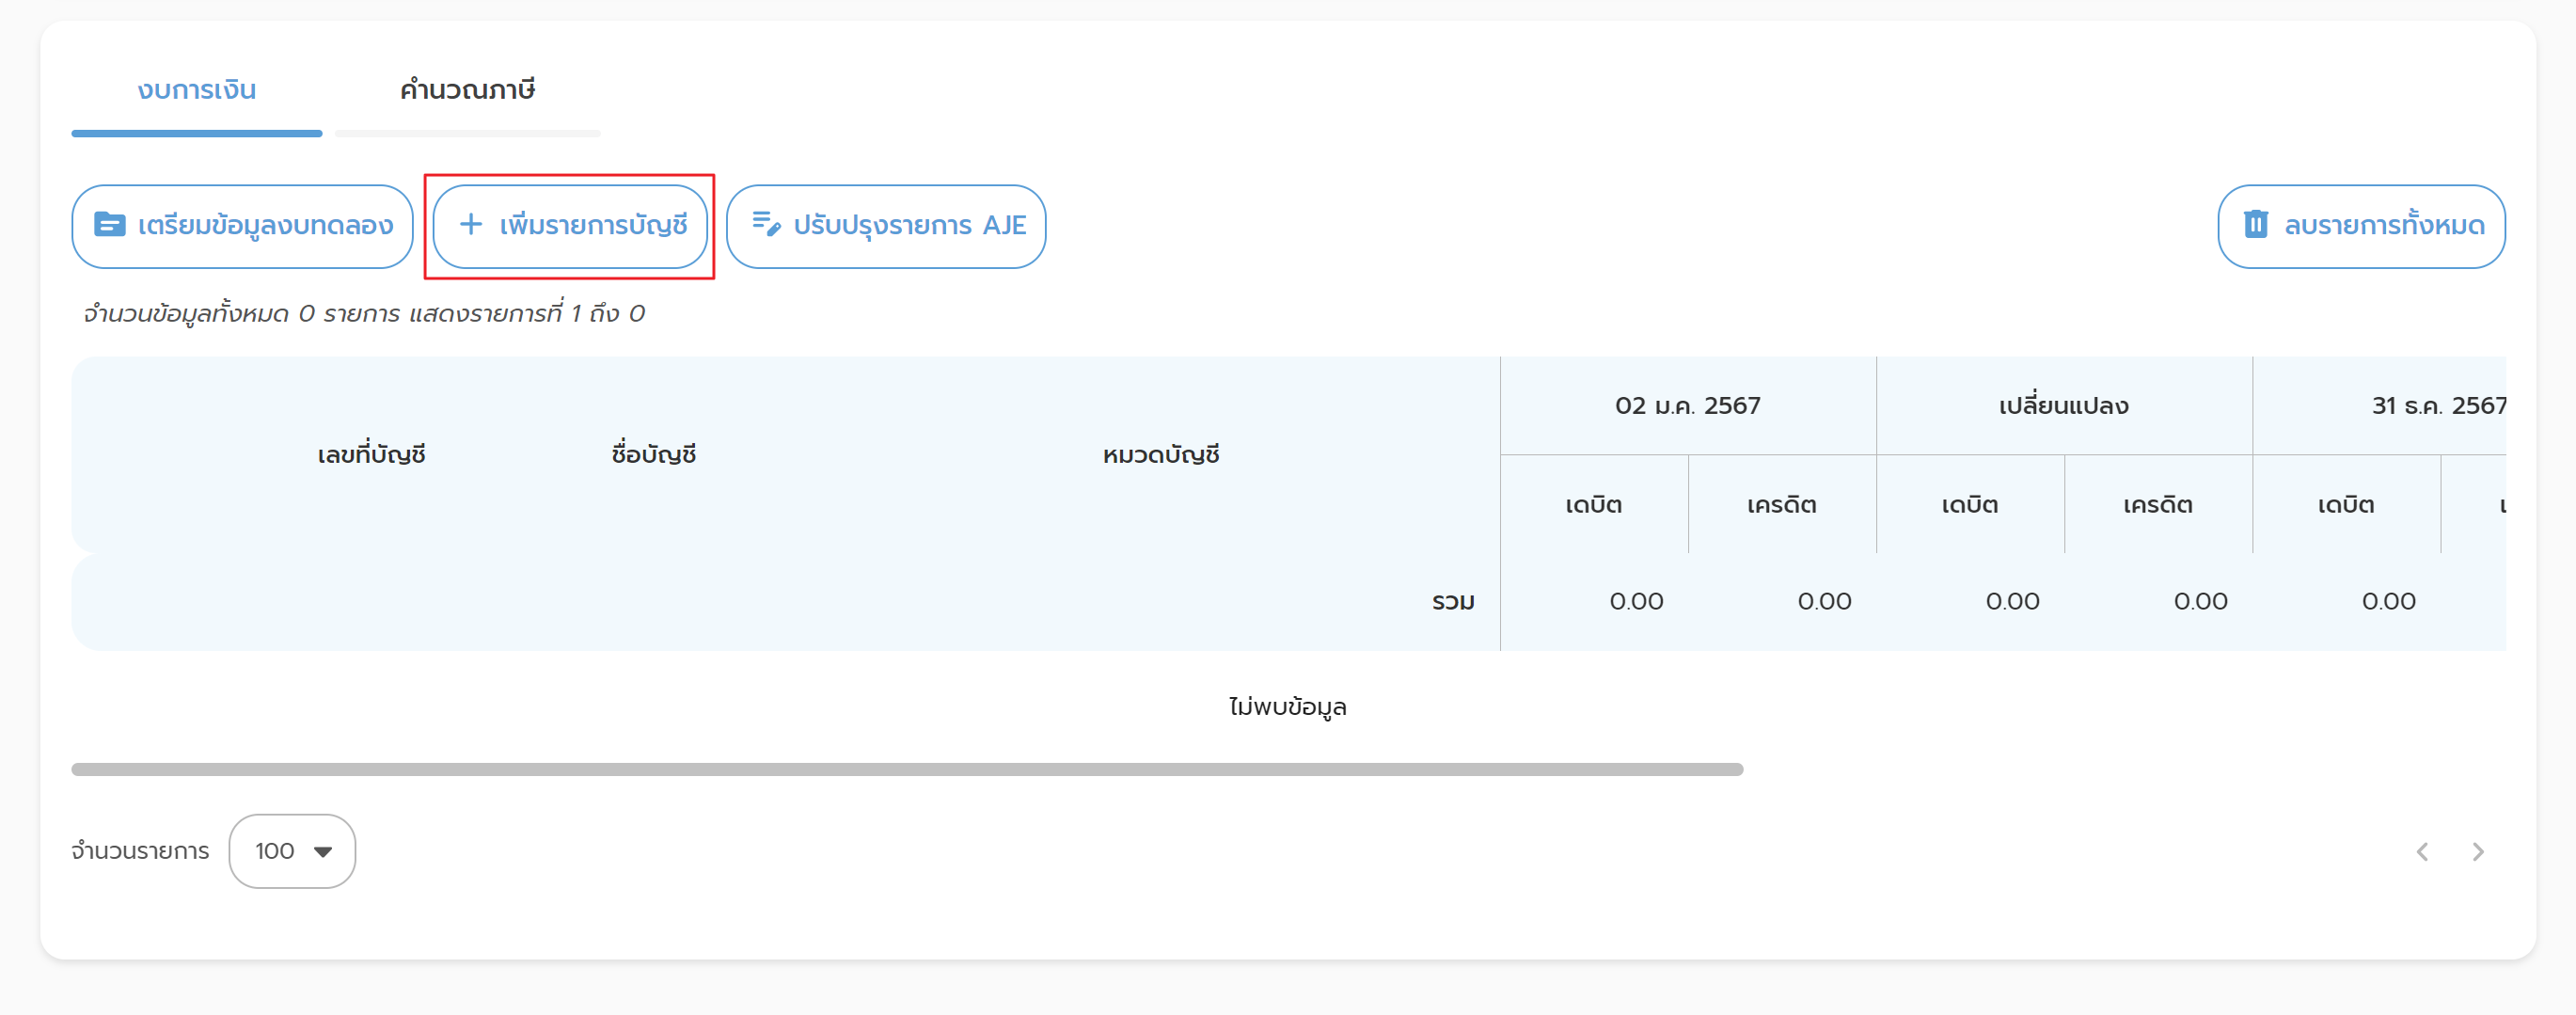Open the คำนวณภาษี tab
2576x1015 pixels.
(x=467, y=90)
